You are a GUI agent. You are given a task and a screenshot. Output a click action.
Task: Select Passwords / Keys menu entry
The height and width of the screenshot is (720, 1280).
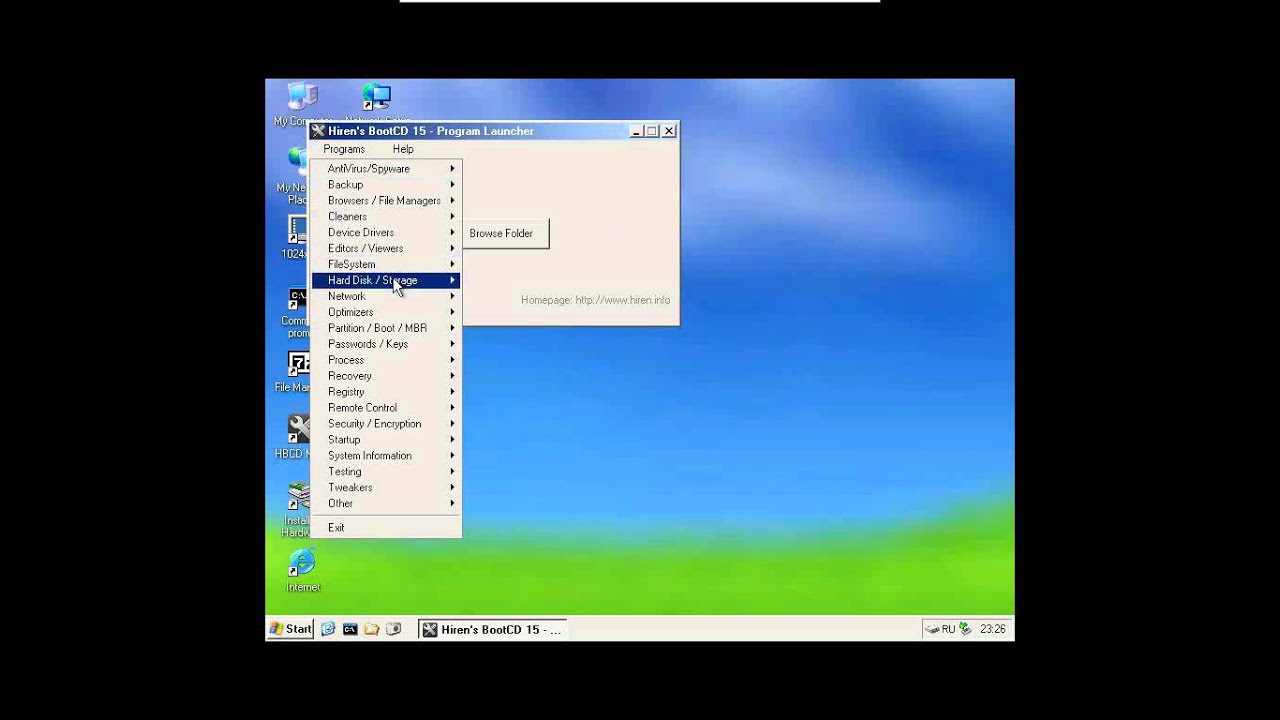(386, 344)
